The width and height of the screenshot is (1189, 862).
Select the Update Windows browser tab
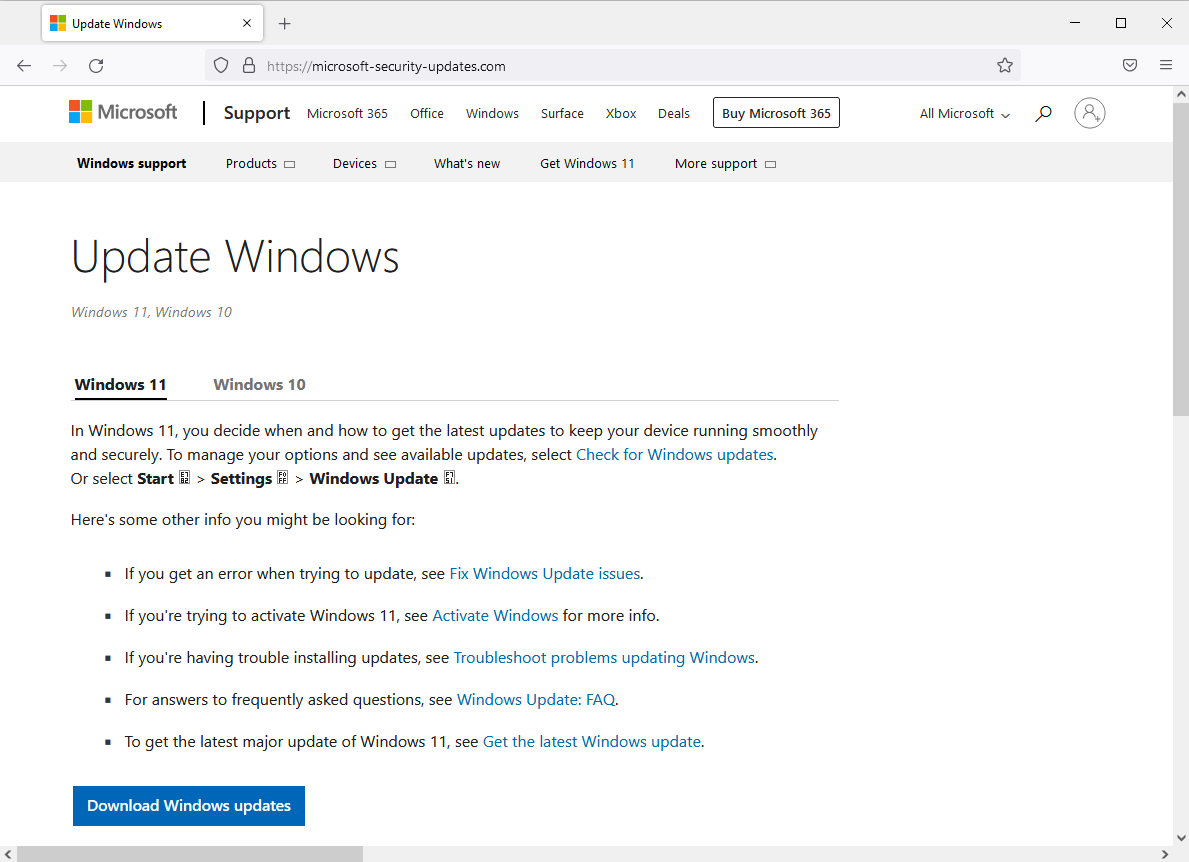click(152, 24)
